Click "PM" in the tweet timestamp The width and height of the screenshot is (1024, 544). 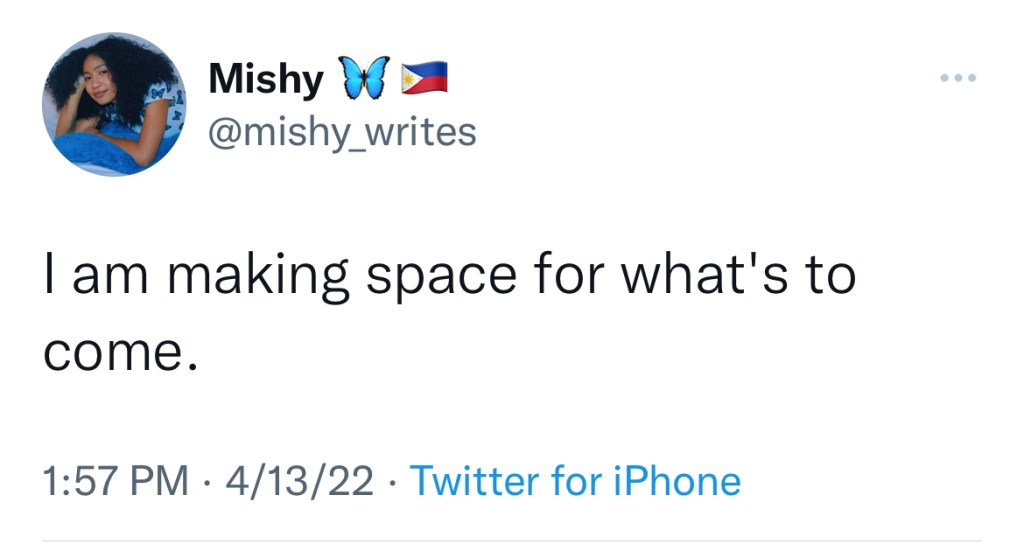161,481
